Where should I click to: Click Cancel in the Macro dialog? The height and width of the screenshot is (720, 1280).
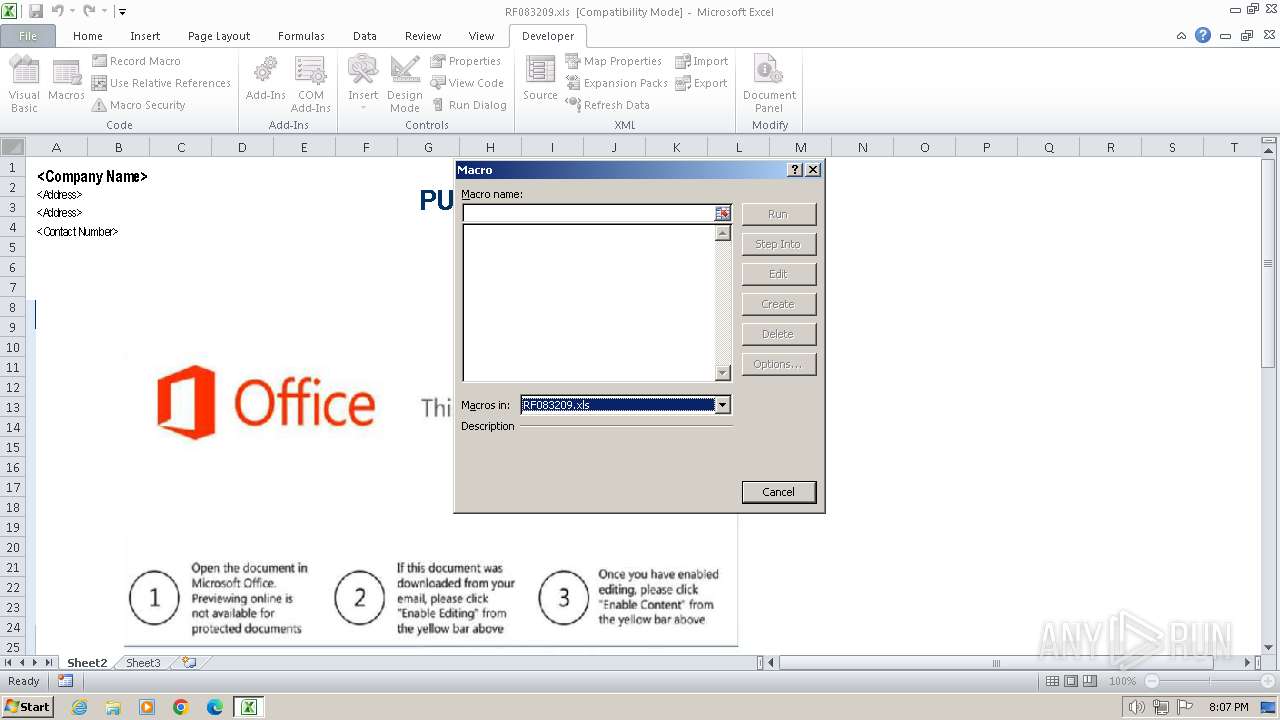click(778, 492)
